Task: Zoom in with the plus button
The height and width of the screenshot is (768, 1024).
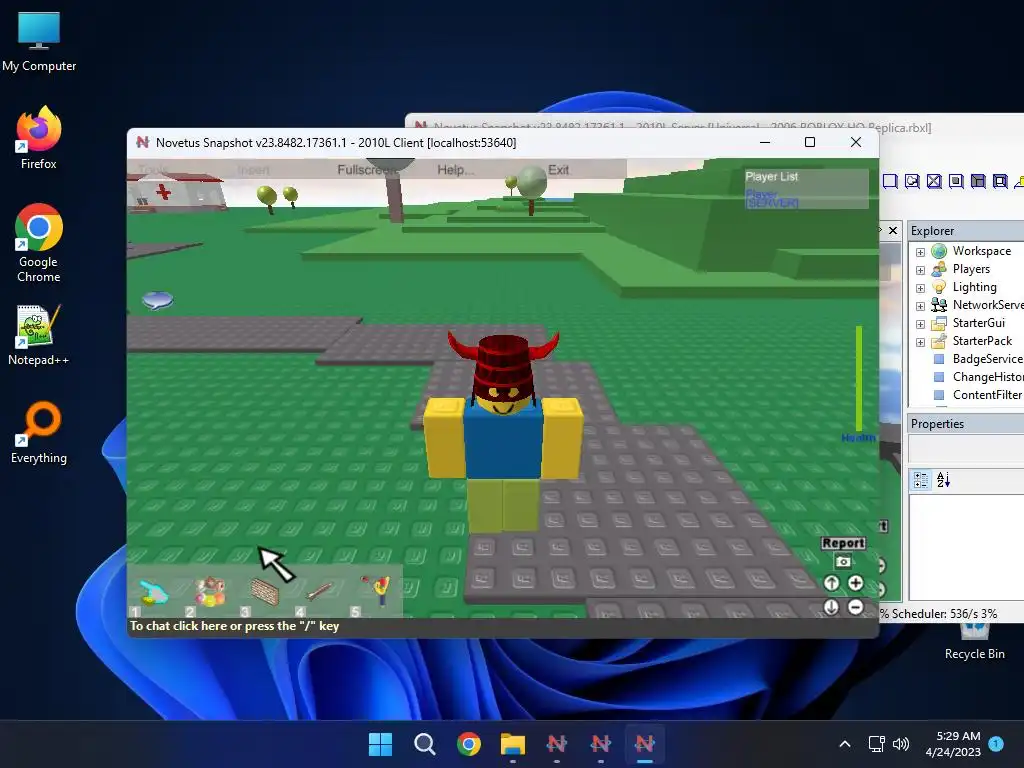Action: [856, 583]
